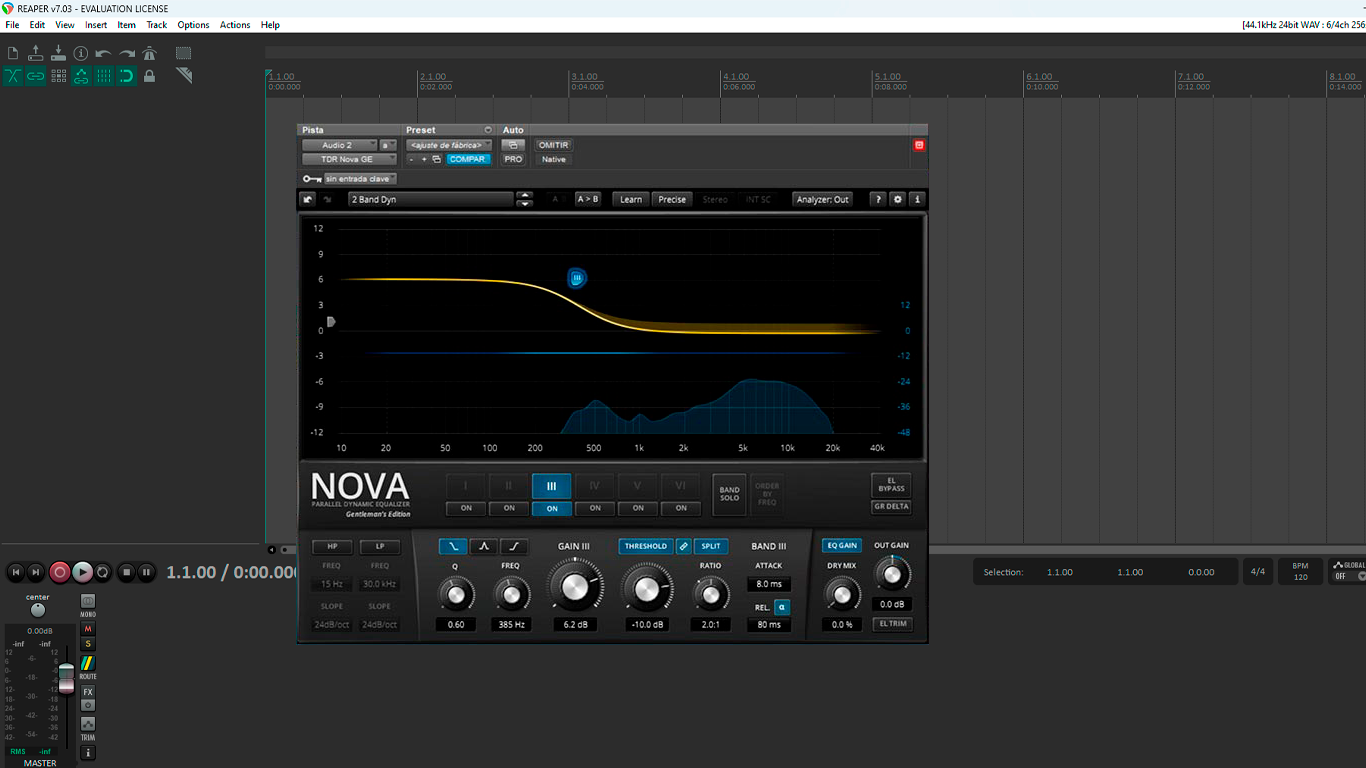This screenshot has width=1366, height=768.
Task: Step to previous preset with up arrow
Action: coord(524,195)
